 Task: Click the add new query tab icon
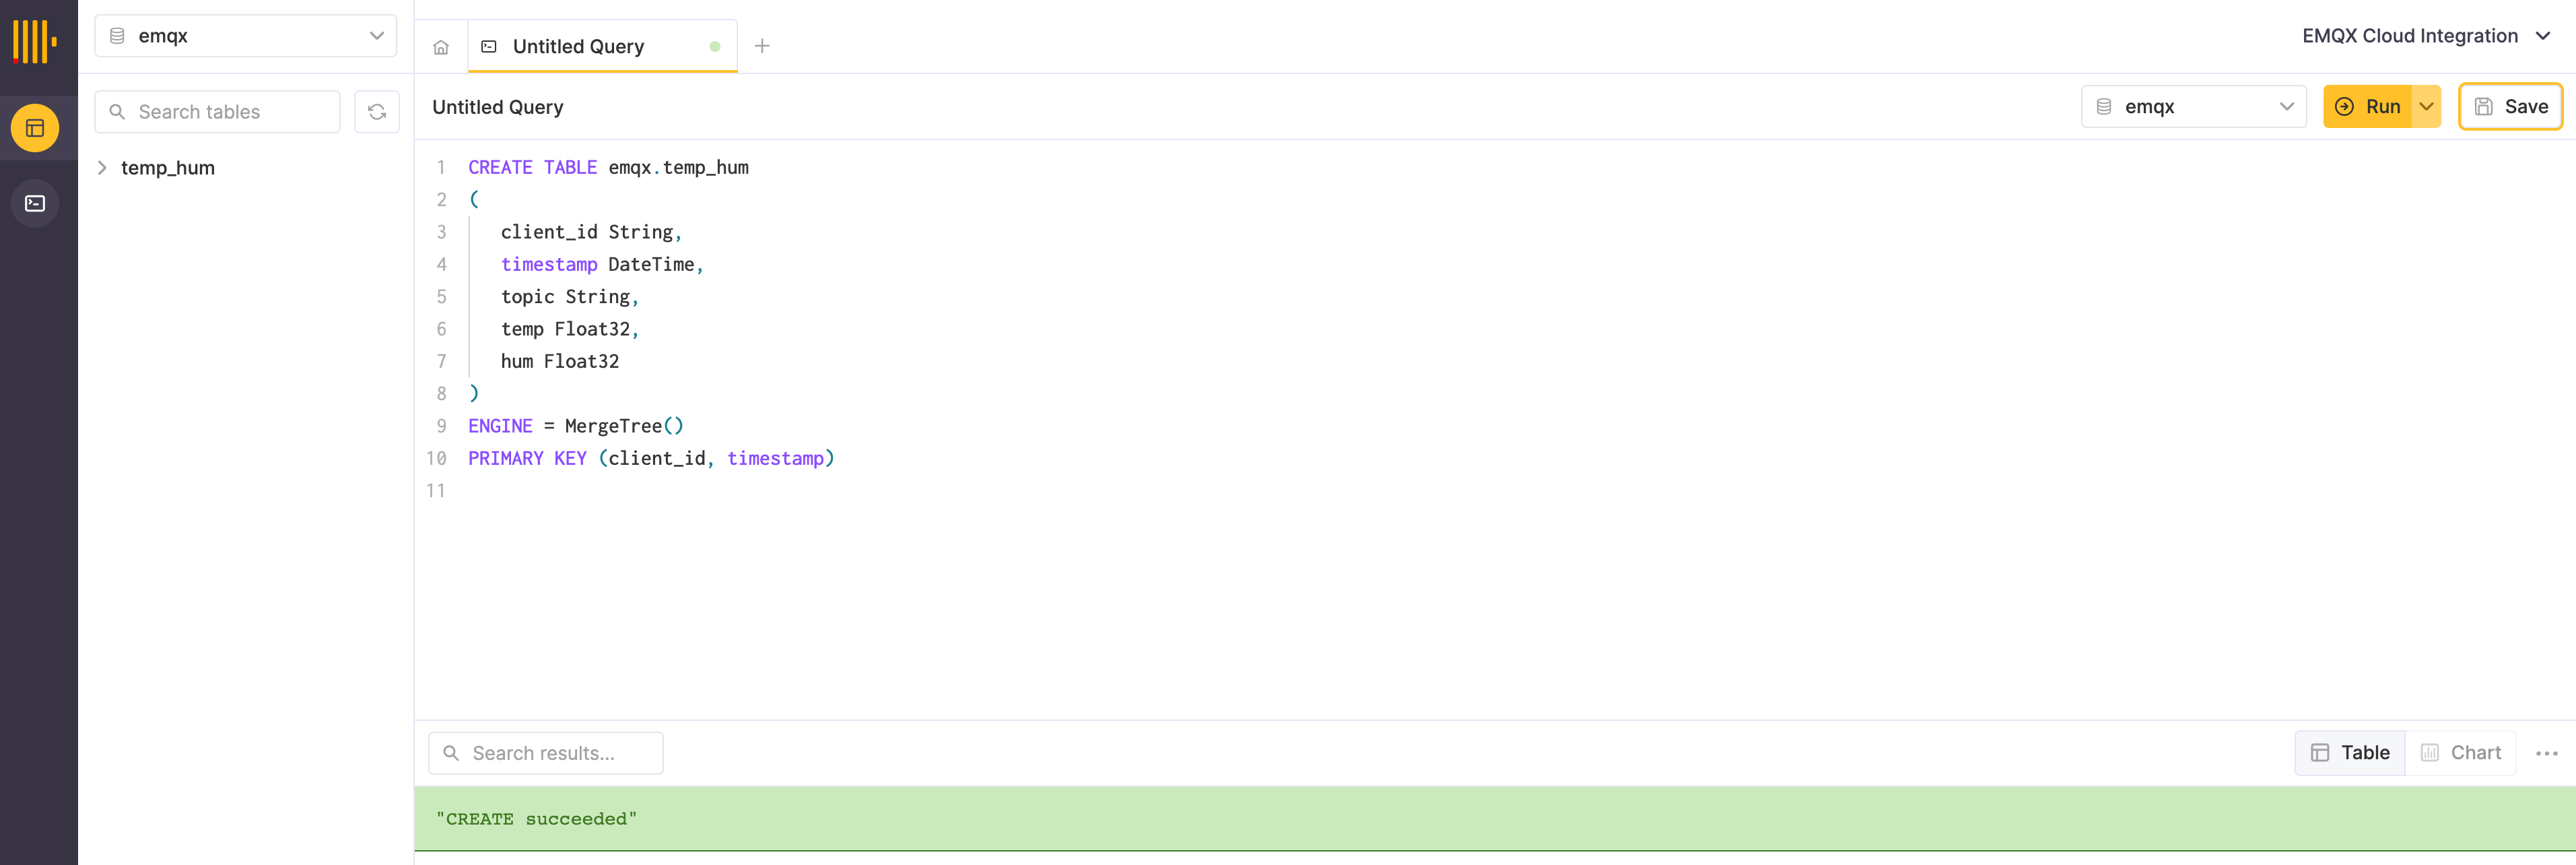pos(761,44)
